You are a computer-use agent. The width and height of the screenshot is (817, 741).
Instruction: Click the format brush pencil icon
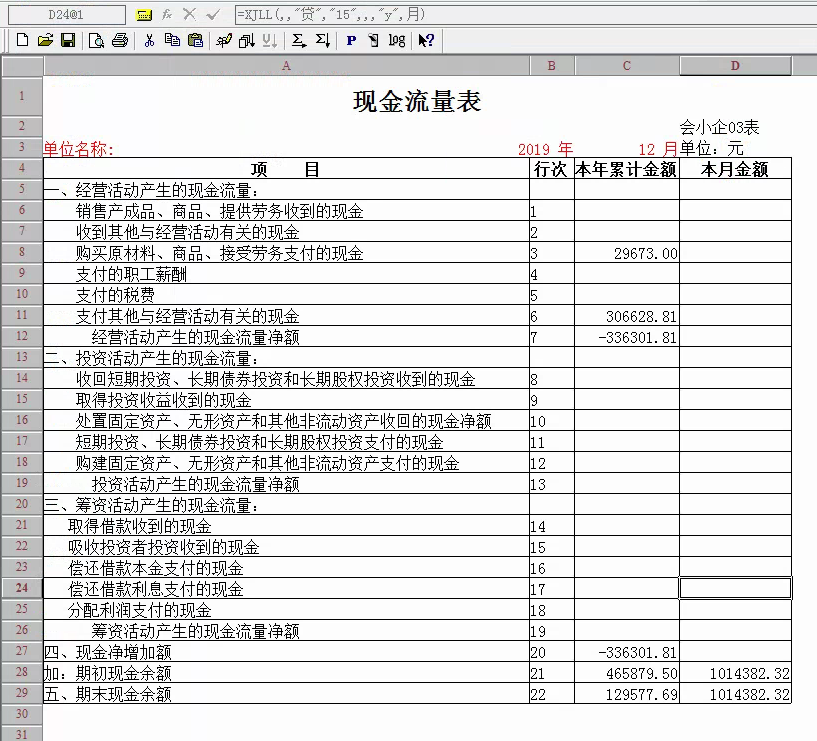point(224,40)
